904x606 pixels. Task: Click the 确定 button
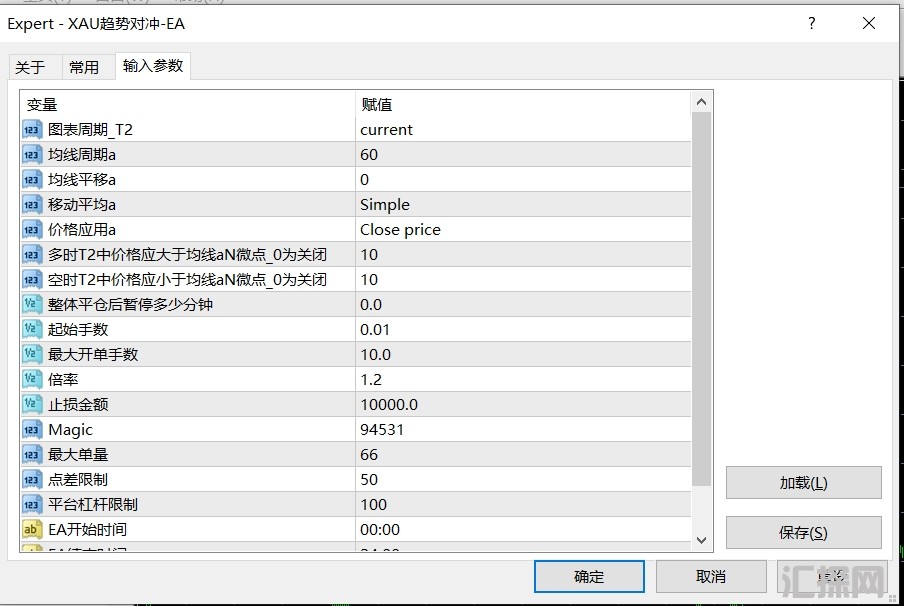pyautogui.click(x=589, y=577)
